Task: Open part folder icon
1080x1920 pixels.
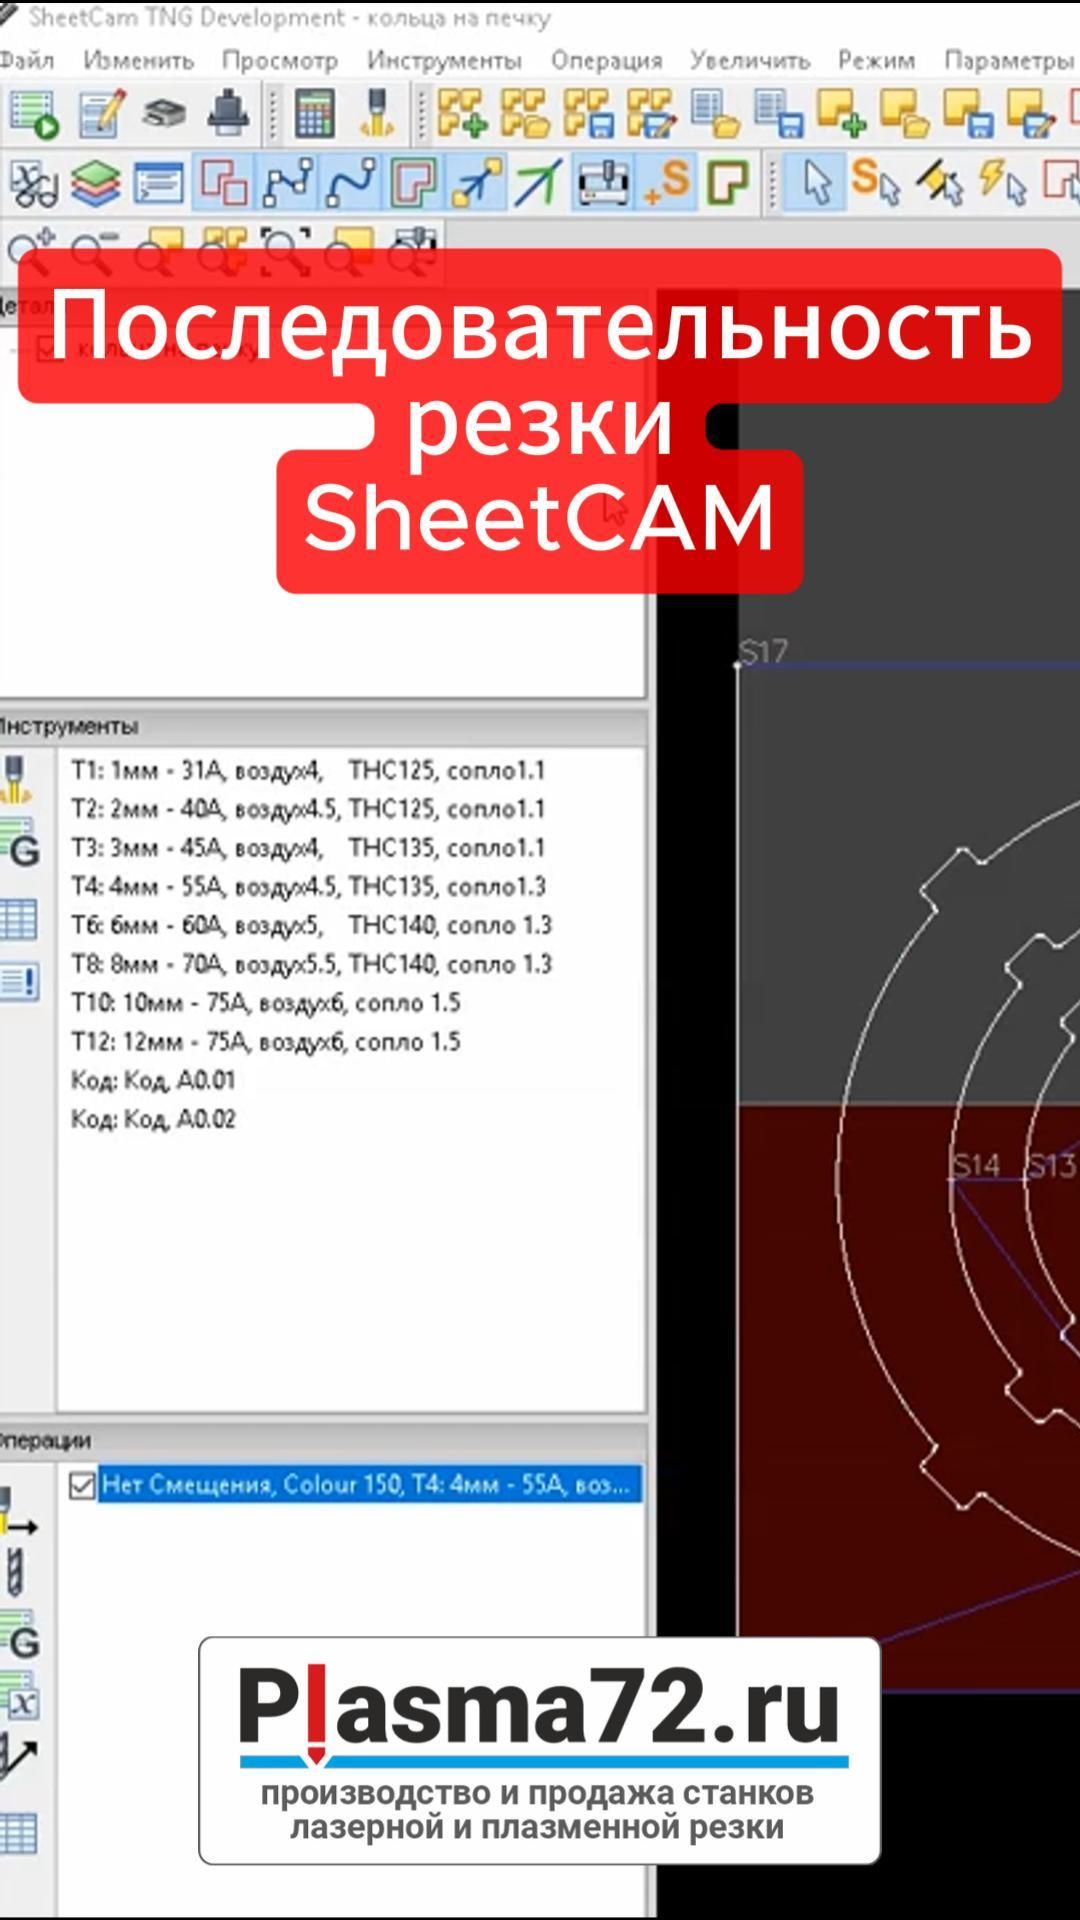Action: coord(525,115)
